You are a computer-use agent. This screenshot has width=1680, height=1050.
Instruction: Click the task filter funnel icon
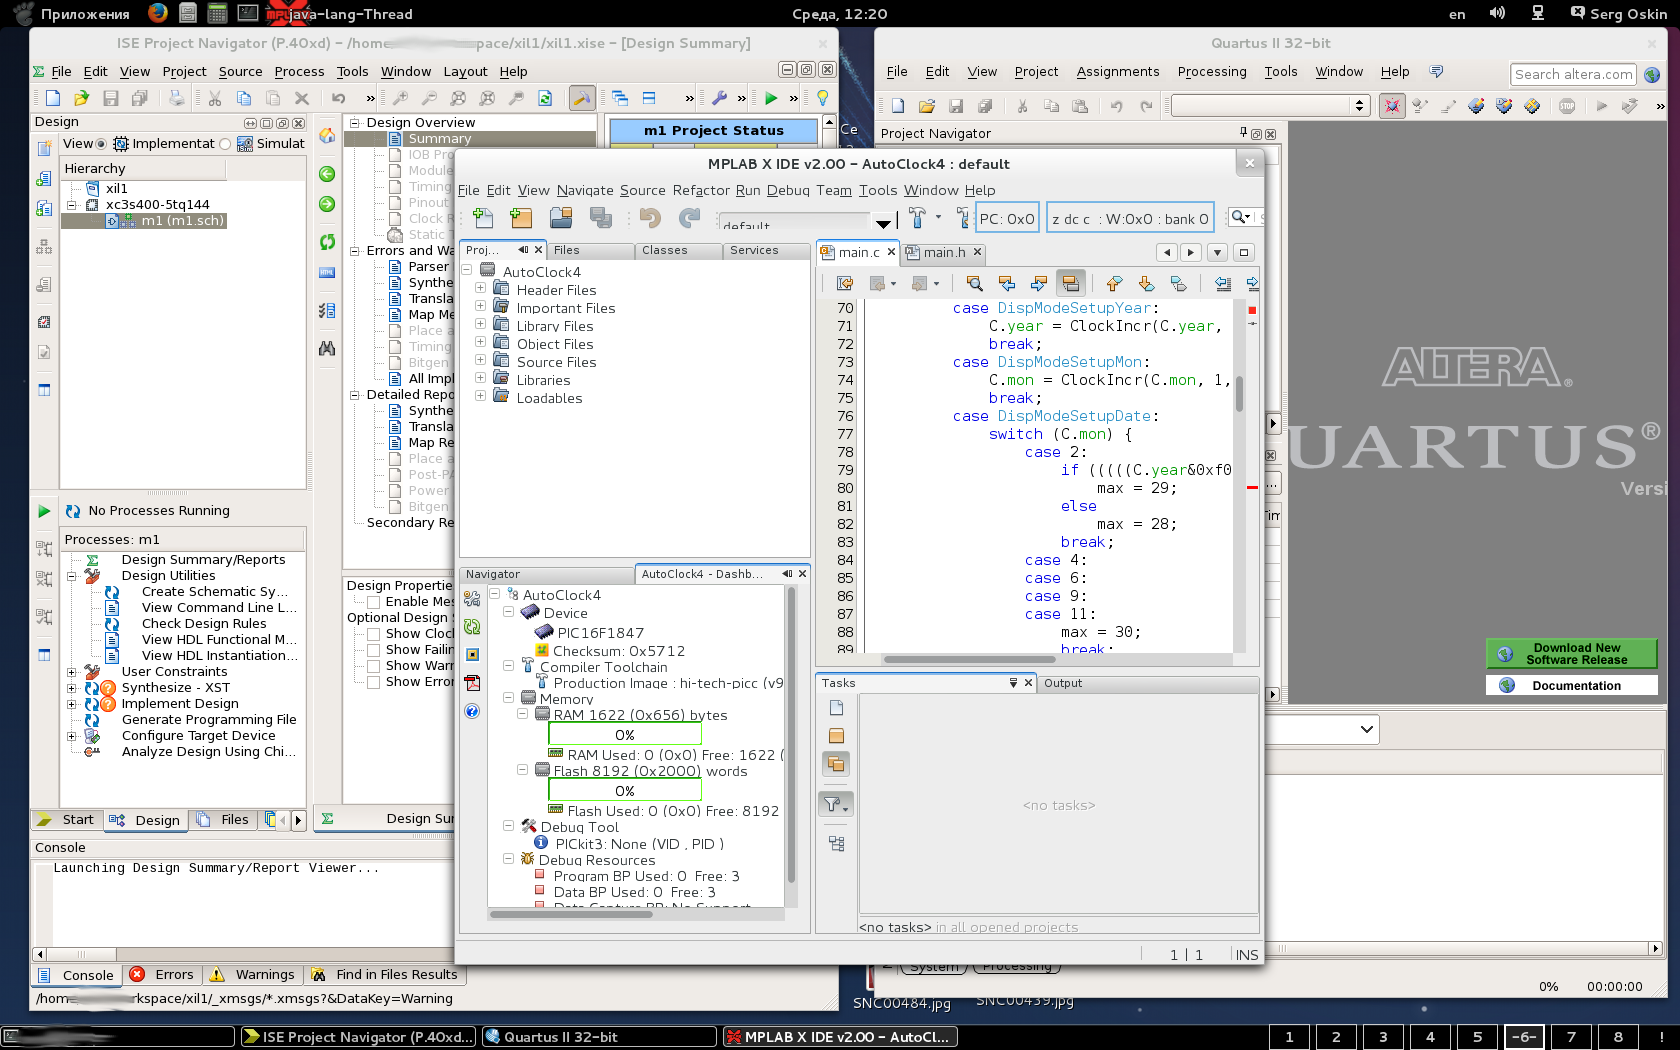[833, 804]
